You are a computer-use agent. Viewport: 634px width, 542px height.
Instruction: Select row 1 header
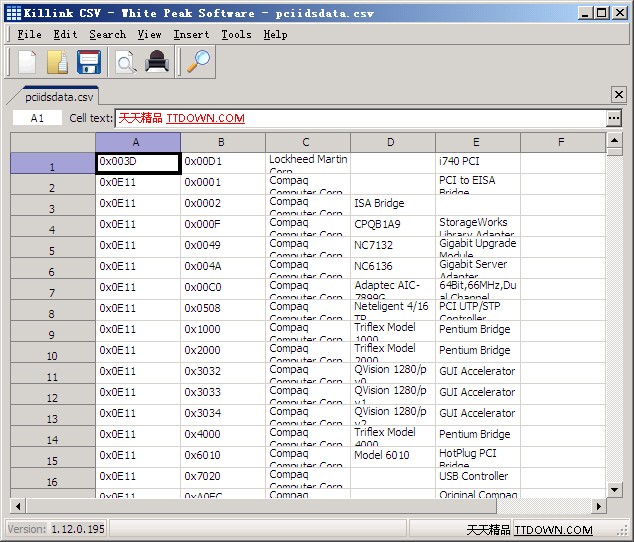pyautogui.click(x=53, y=163)
